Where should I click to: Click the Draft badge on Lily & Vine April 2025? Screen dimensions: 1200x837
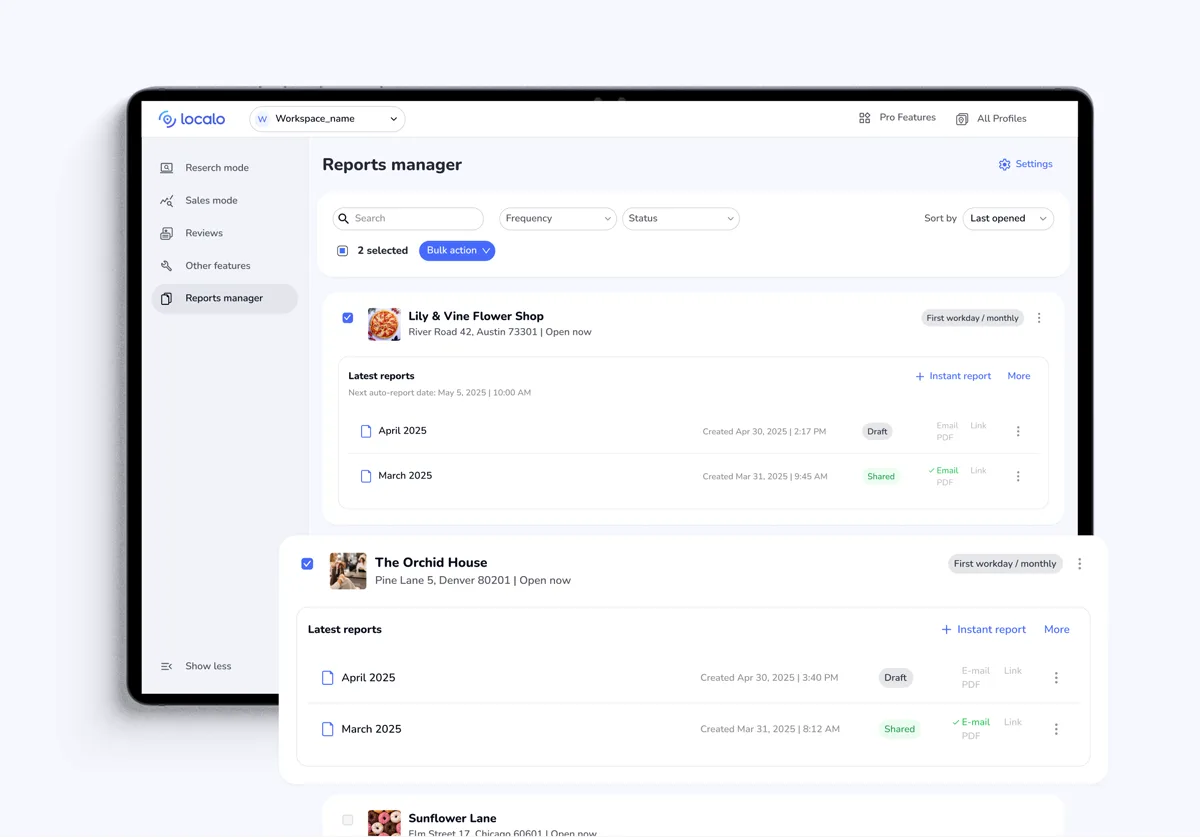pyautogui.click(x=877, y=432)
